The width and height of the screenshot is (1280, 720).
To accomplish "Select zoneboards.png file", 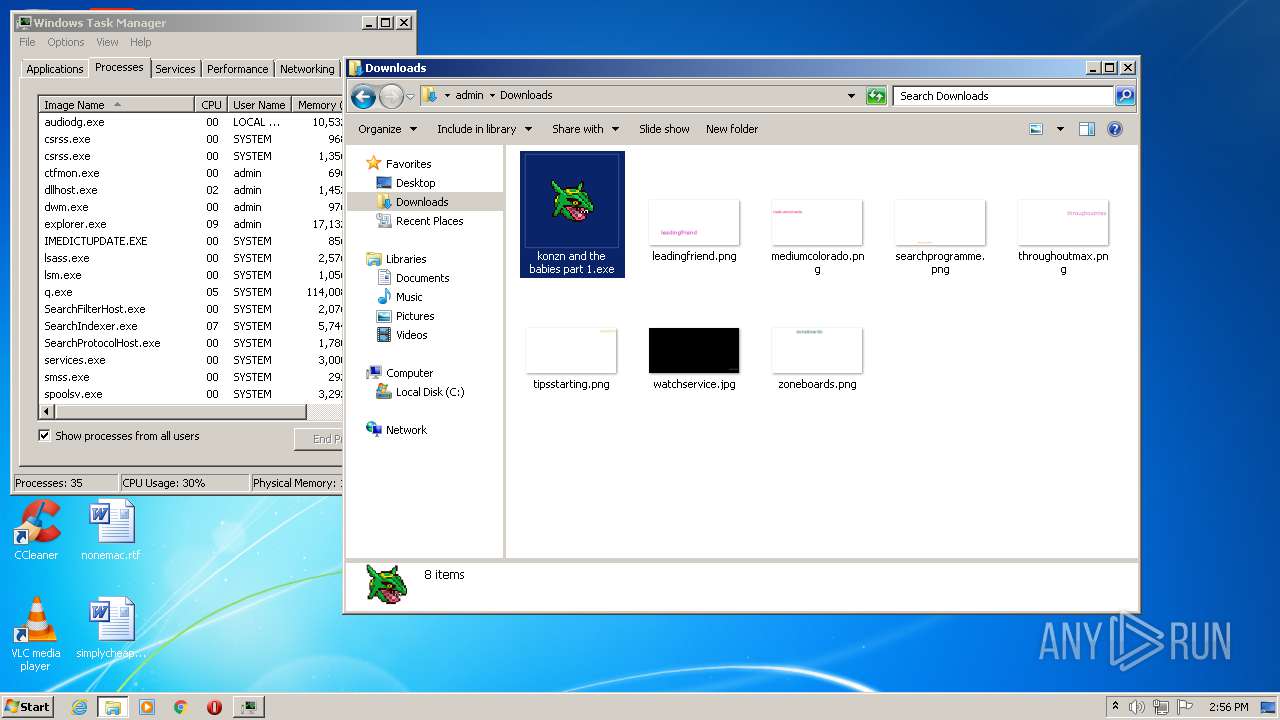I will click(x=817, y=359).
